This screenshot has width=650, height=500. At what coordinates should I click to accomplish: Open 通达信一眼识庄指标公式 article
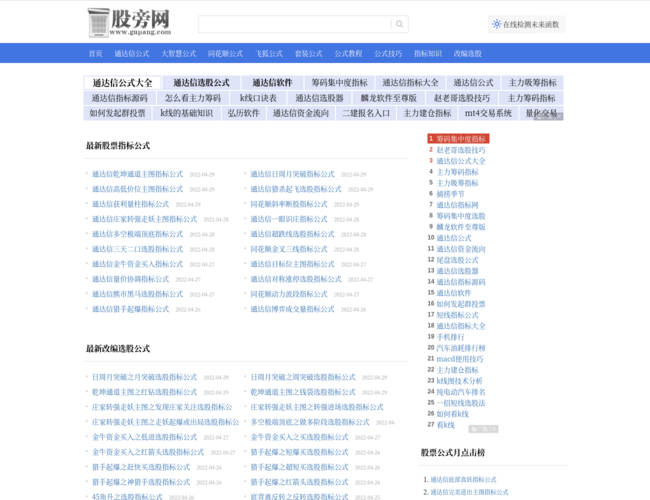click(x=289, y=219)
